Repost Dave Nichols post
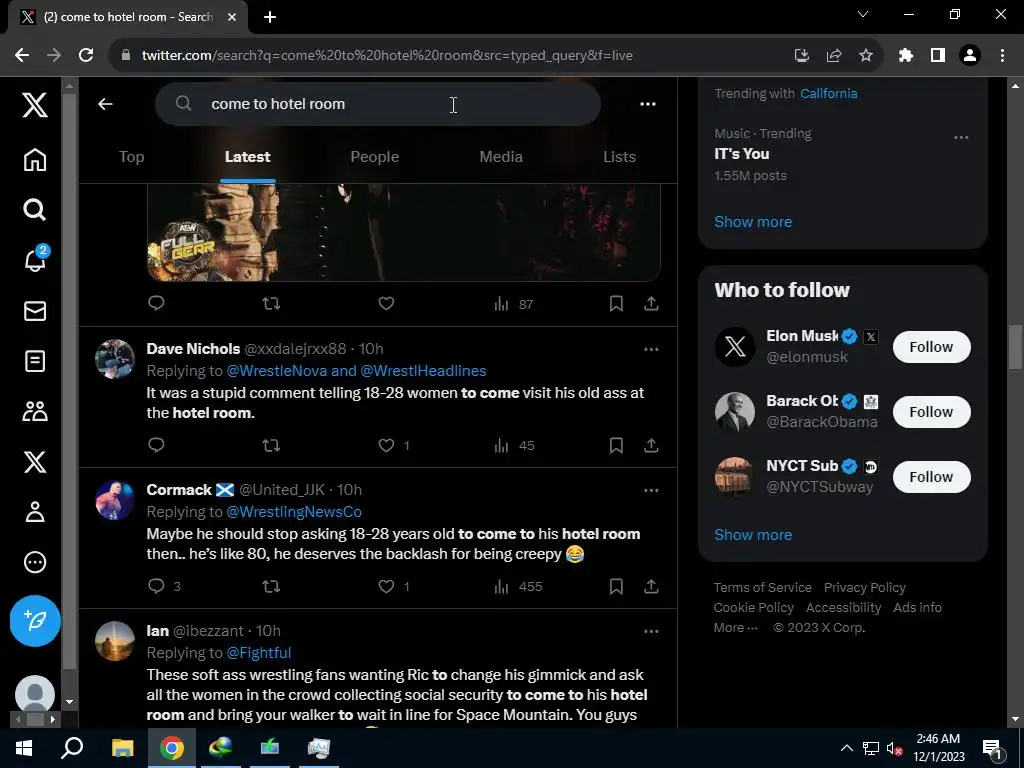Viewport: 1024px width, 768px height. [271, 445]
